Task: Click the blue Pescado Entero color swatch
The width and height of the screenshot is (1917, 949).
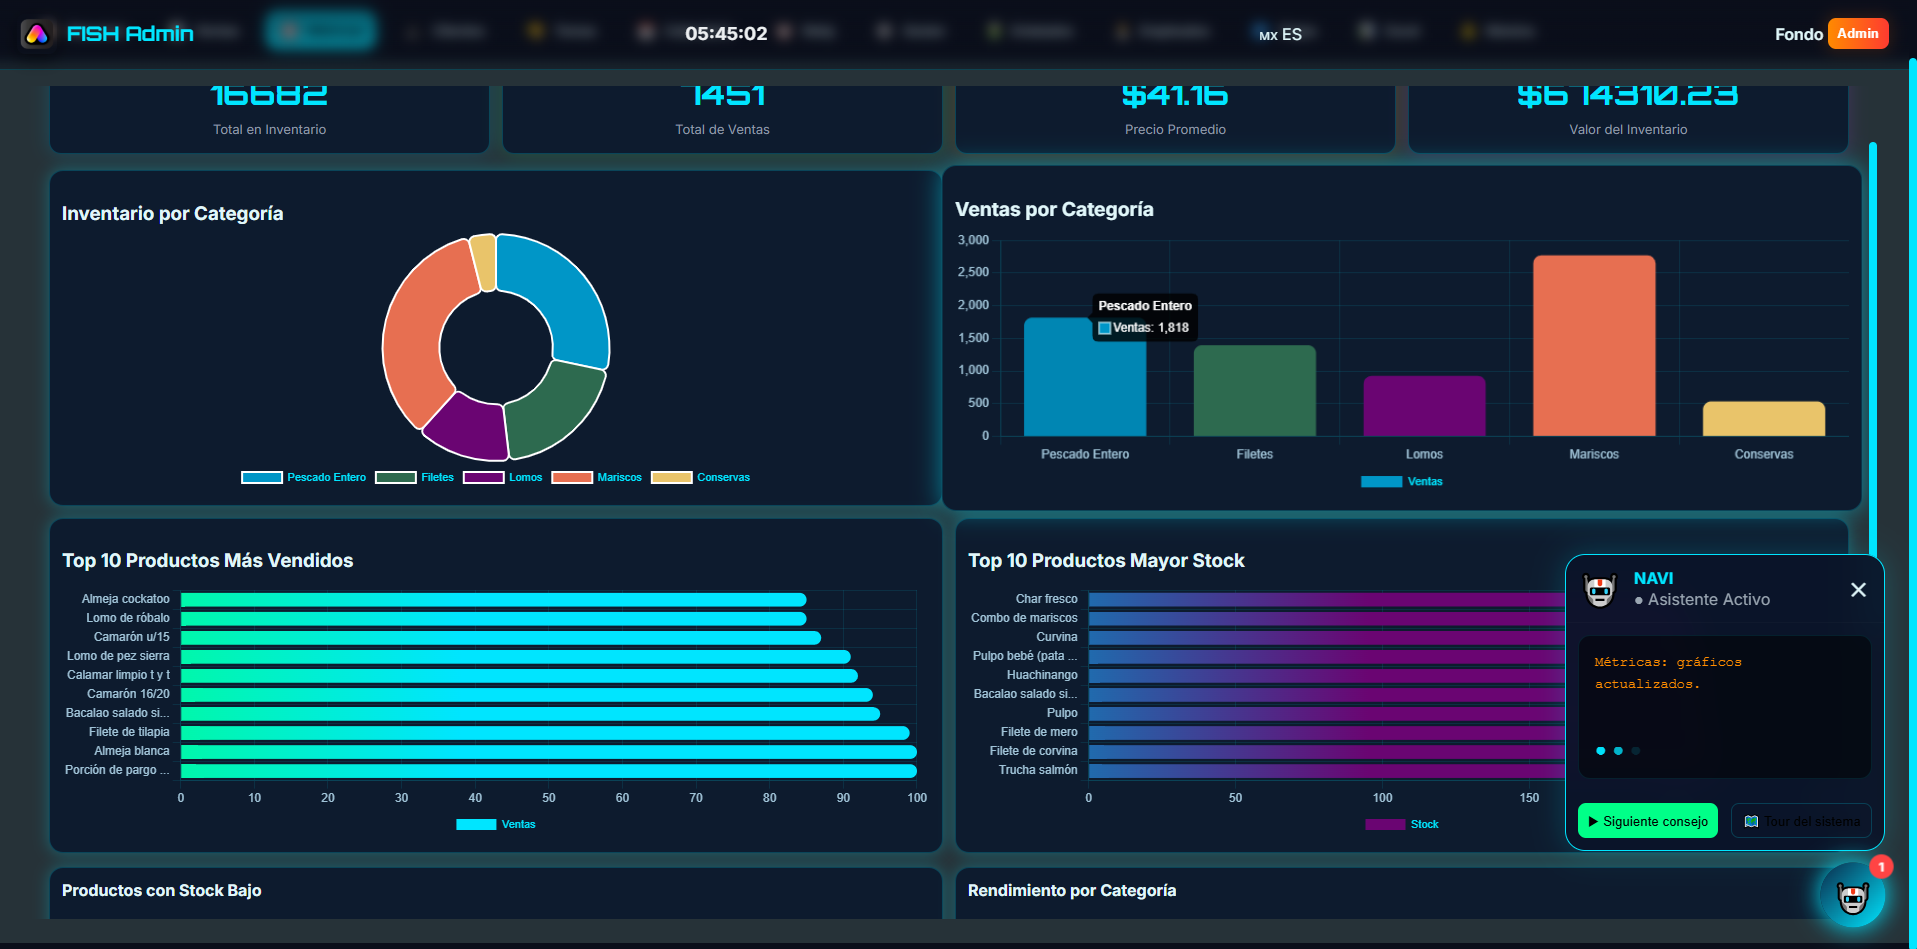Action: [262, 477]
